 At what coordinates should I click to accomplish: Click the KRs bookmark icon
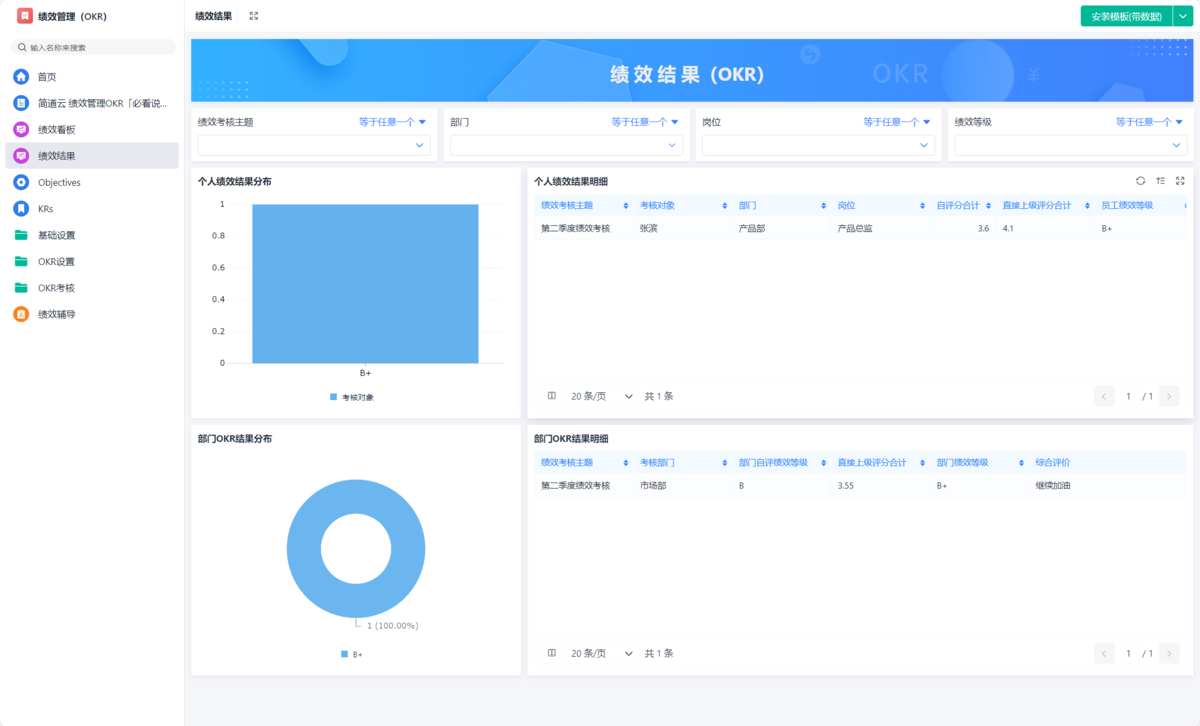21,209
